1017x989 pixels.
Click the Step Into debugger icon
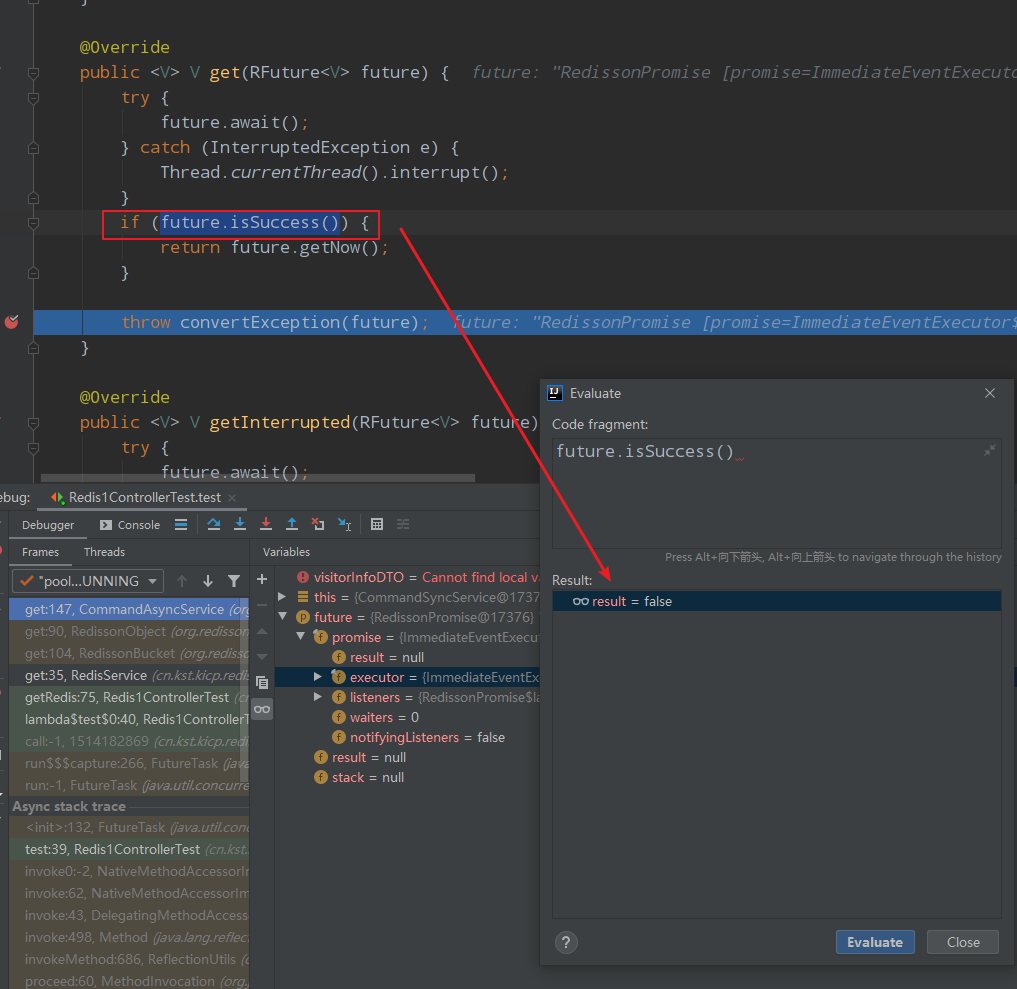point(241,524)
